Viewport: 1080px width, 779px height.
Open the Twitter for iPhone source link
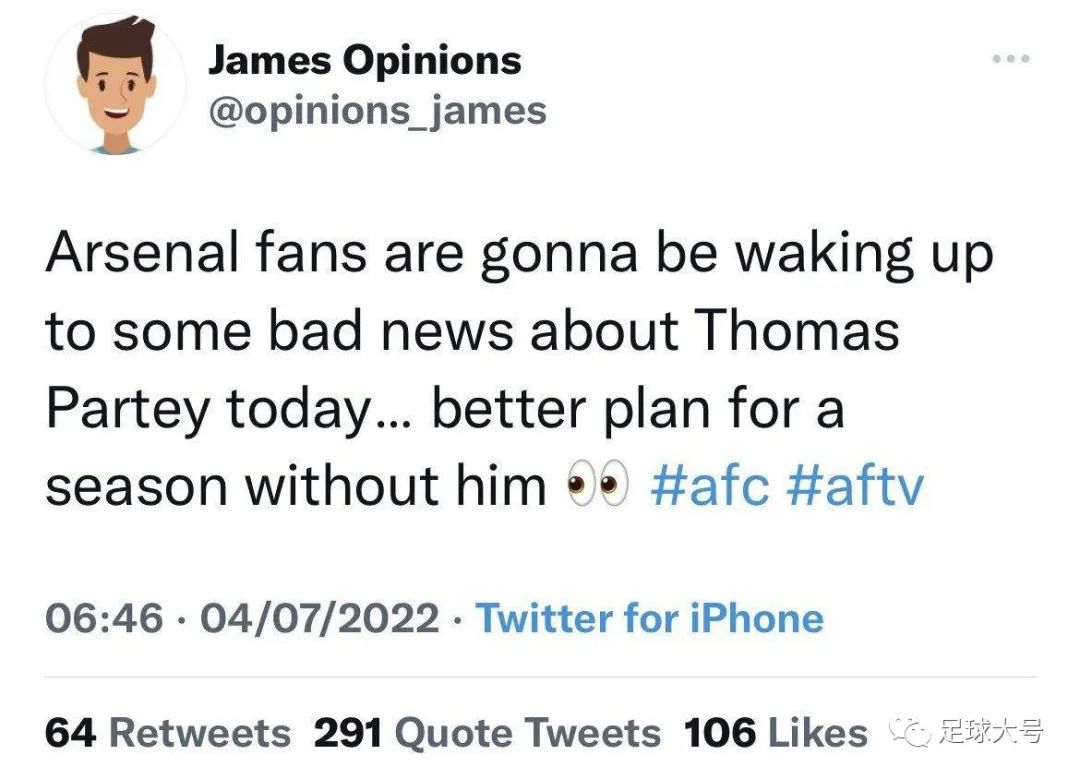click(x=649, y=617)
